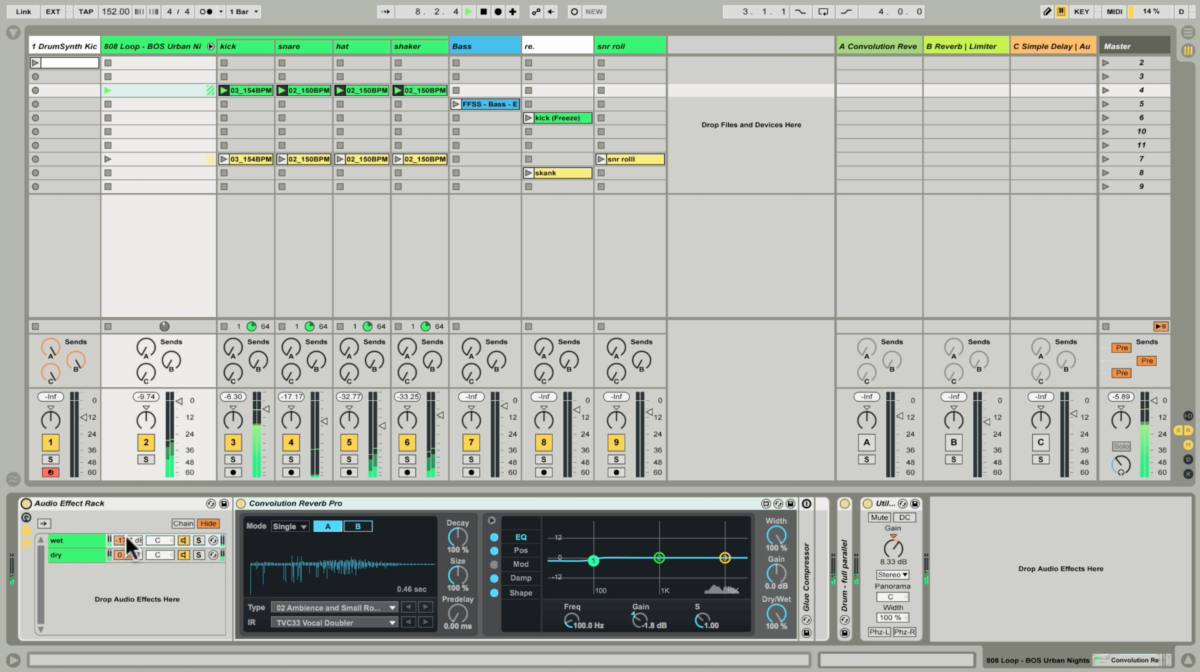Viewport: 1200px width, 672px height.
Task: Click the Follow playback arrow icon
Action: click(x=387, y=12)
